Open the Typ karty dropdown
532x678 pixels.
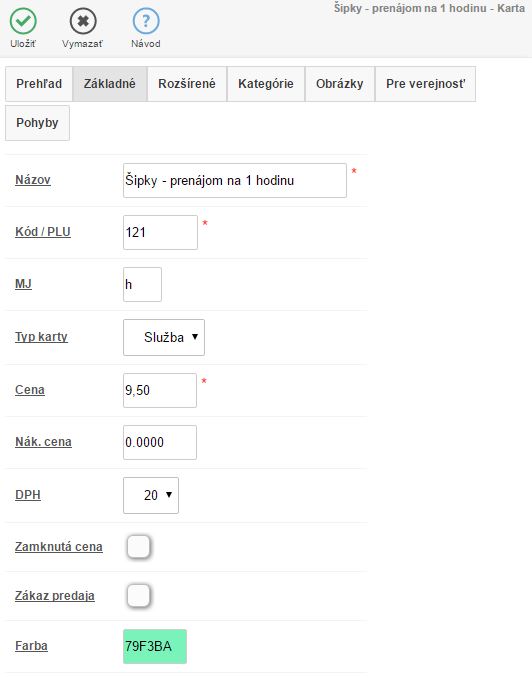pyautogui.click(x=164, y=337)
